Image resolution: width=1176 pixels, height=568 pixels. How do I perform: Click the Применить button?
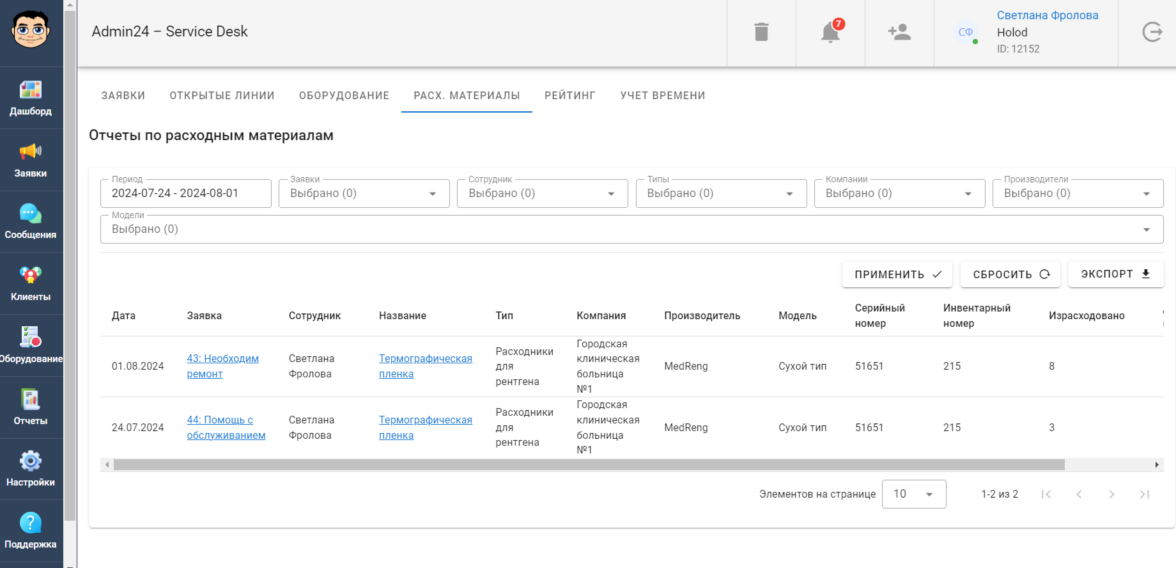tap(897, 274)
